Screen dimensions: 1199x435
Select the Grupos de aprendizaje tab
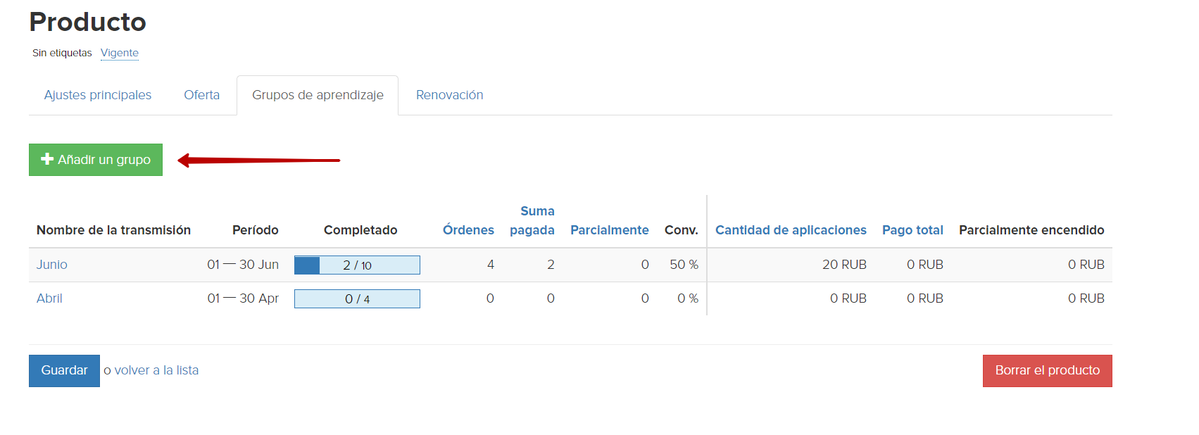point(317,96)
